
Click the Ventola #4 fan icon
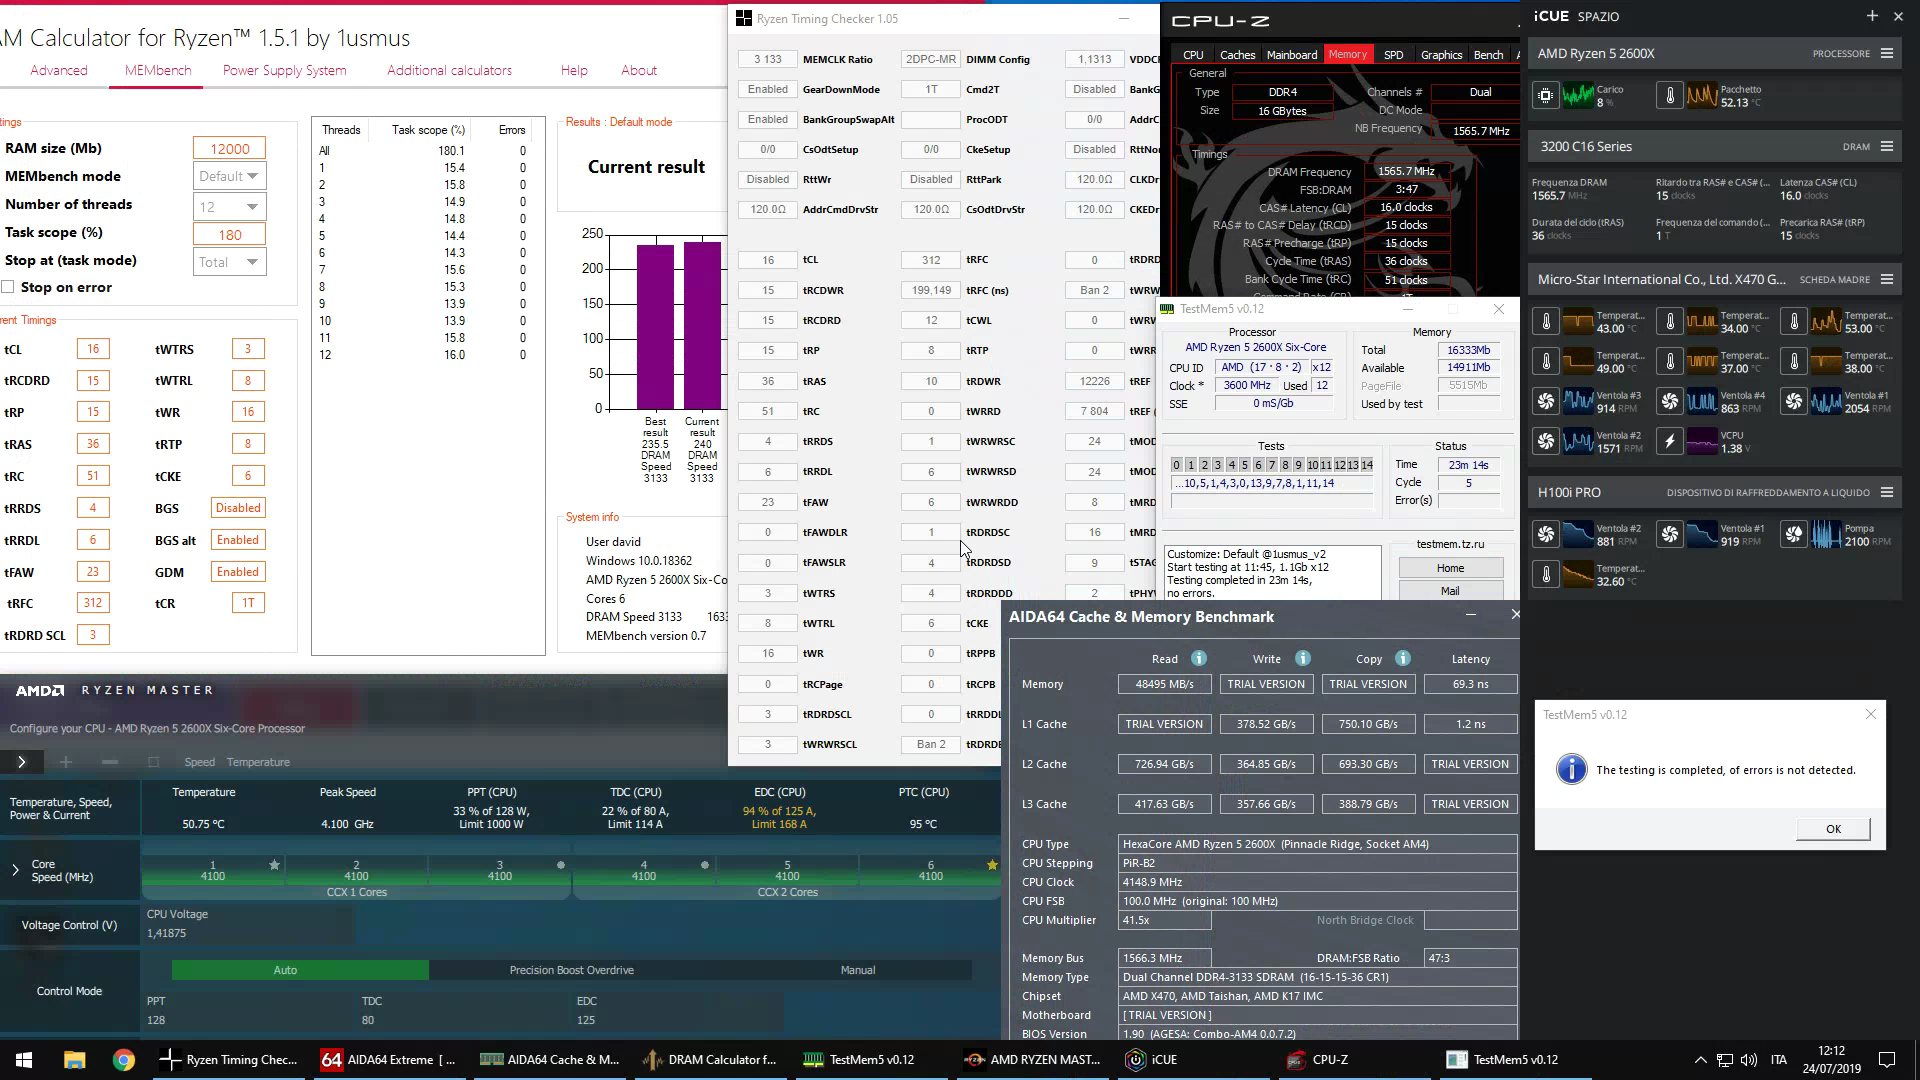1669,402
